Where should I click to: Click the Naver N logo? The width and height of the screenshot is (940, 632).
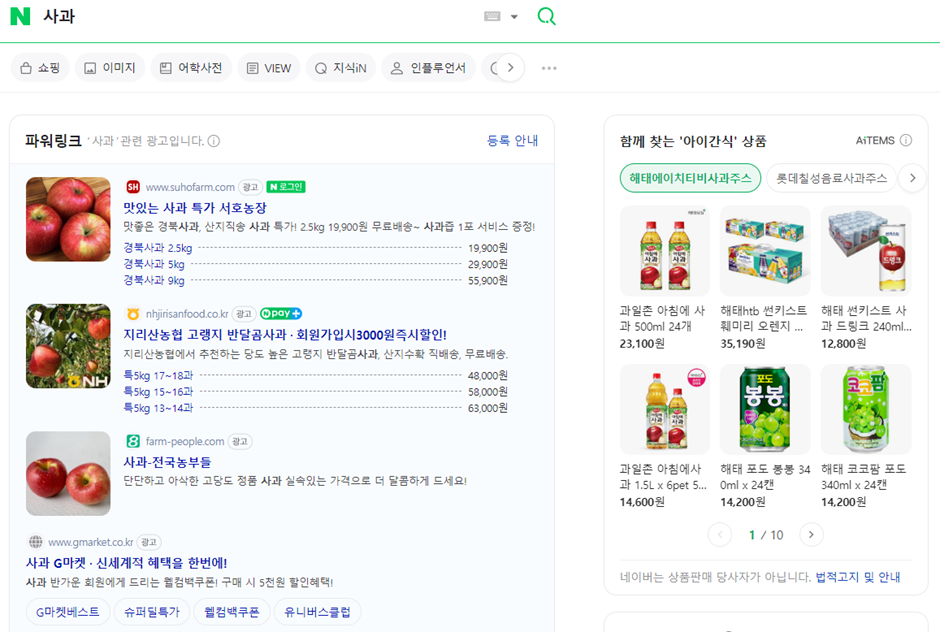(20, 16)
